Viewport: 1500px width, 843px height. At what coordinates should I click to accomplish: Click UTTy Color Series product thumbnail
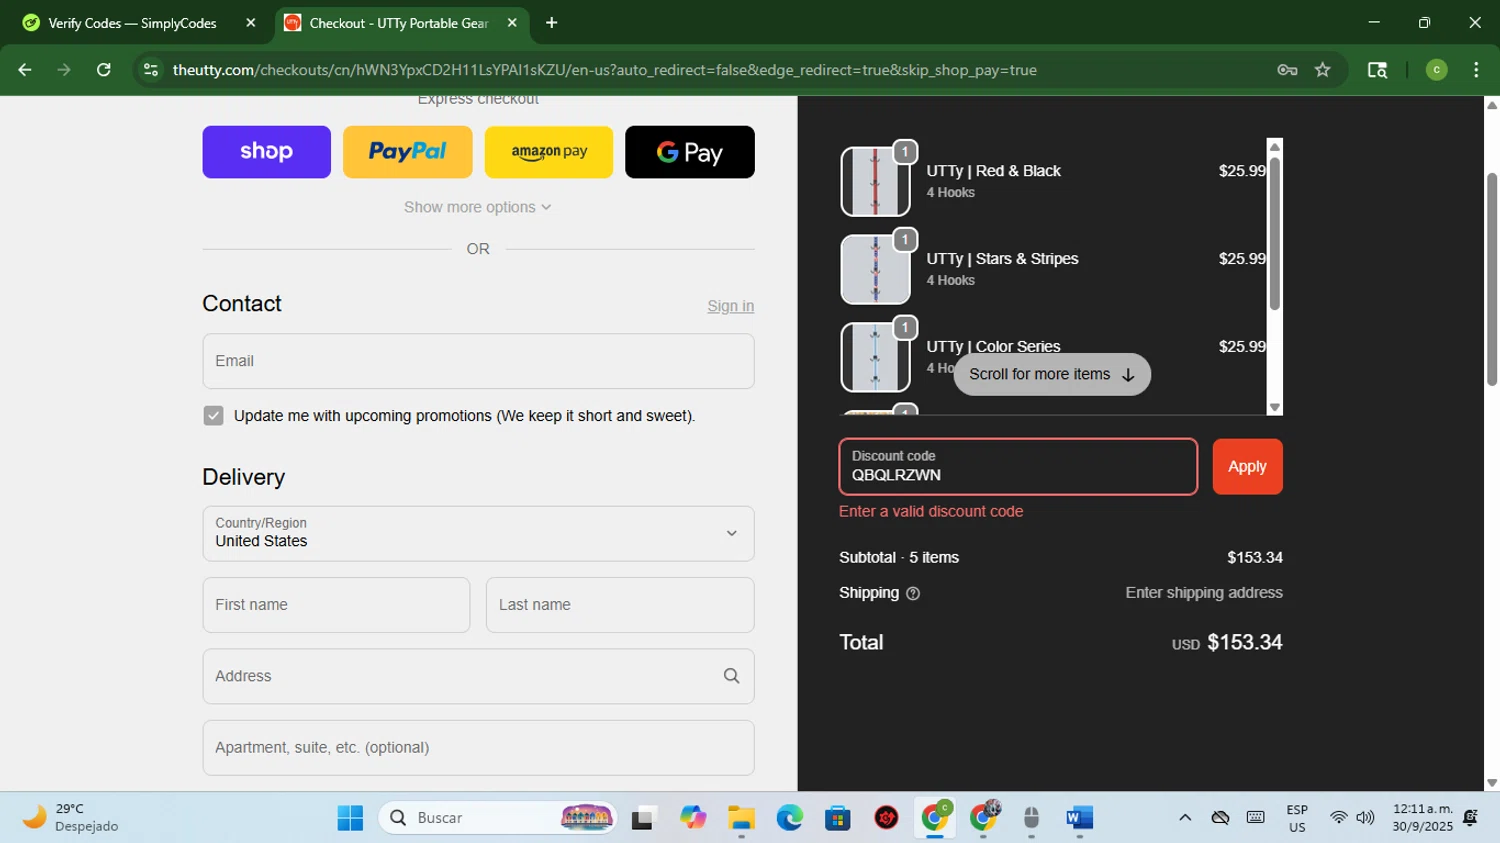pyautogui.click(x=875, y=358)
